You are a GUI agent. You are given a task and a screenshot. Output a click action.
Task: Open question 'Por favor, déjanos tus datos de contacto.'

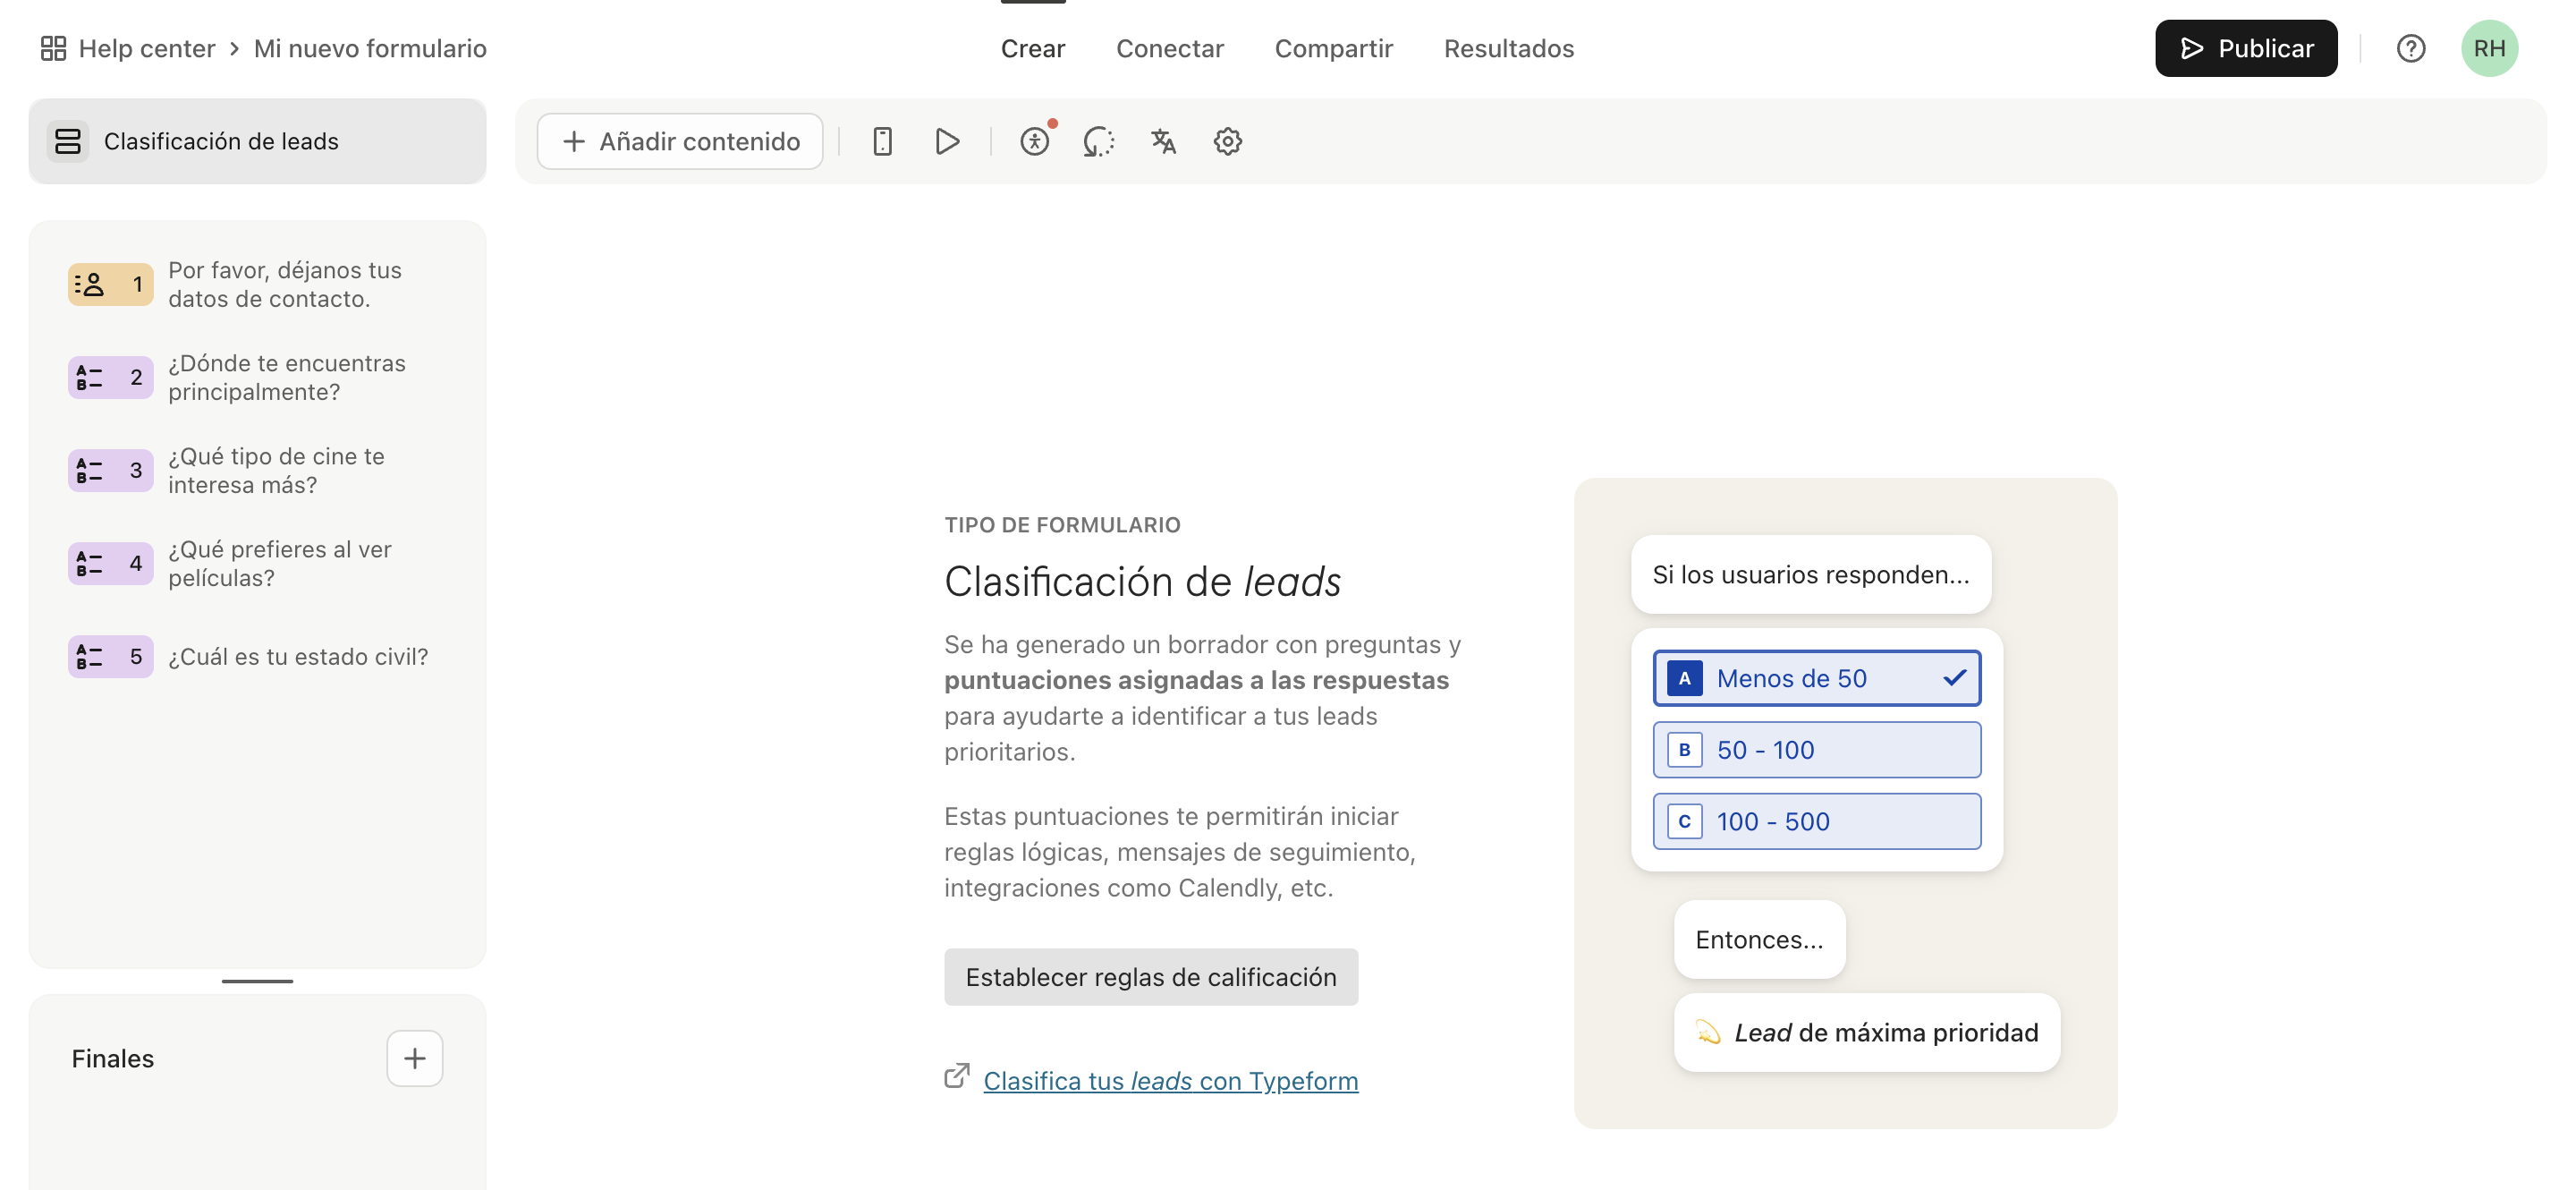click(285, 284)
